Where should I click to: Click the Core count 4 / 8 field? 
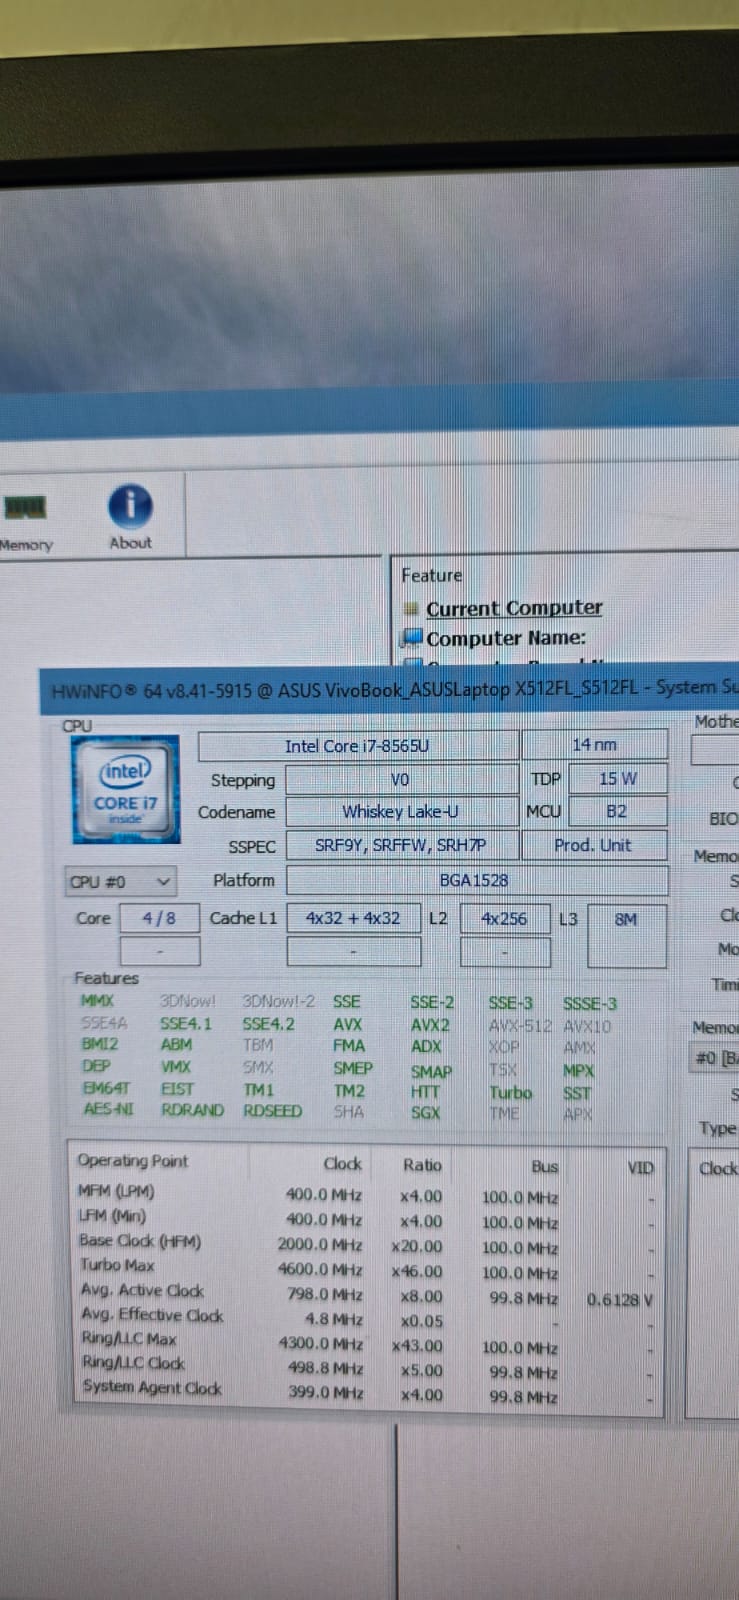tap(159, 918)
